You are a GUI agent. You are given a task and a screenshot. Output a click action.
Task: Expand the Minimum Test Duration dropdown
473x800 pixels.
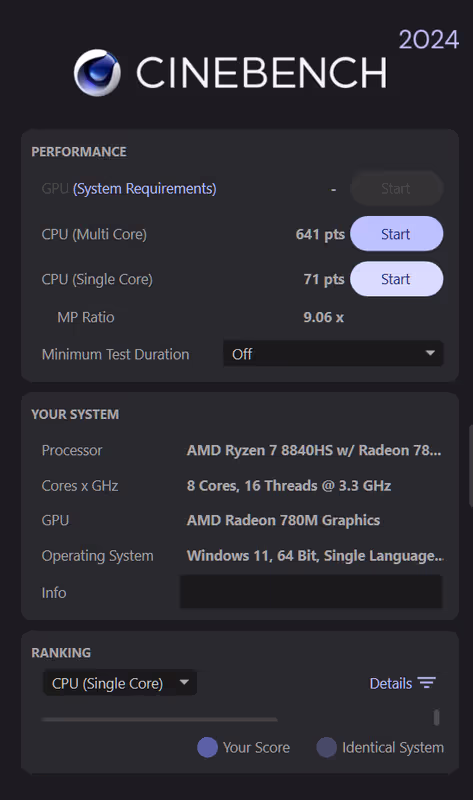click(x=333, y=354)
